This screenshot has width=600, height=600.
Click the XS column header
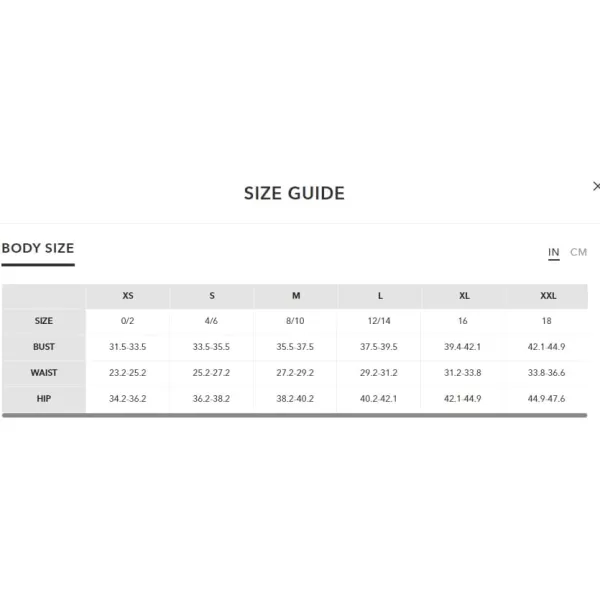(x=128, y=296)
